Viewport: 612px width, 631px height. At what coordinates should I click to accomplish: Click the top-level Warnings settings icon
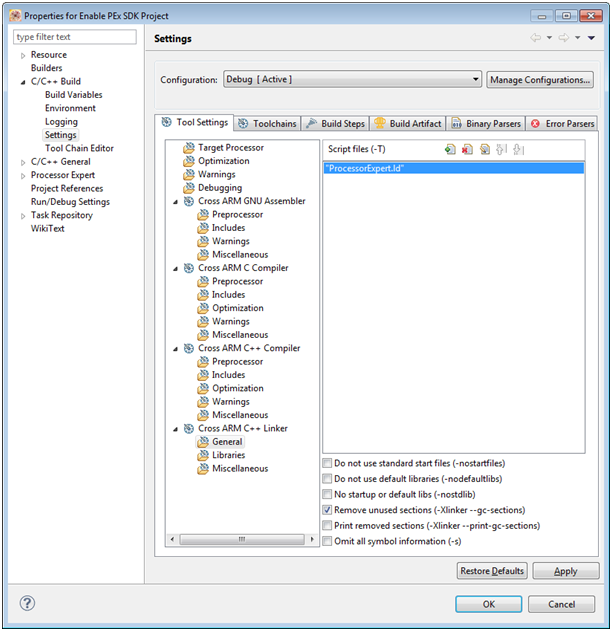(189, 175)
